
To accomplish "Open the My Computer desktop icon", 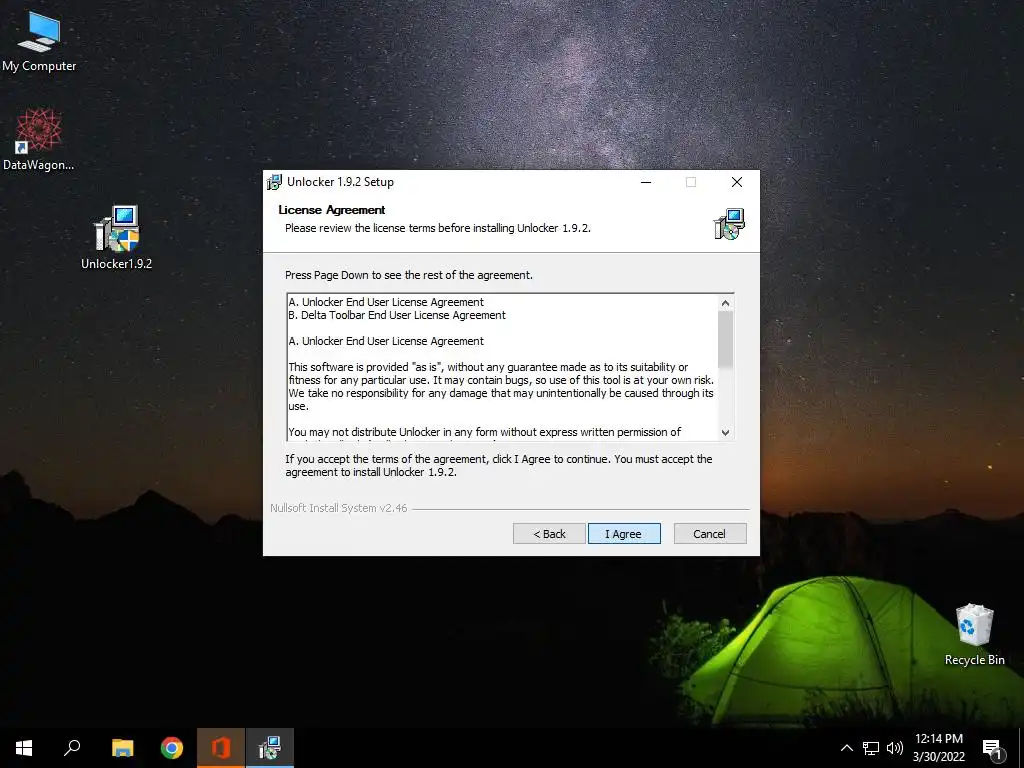I will tap(39, 42).
